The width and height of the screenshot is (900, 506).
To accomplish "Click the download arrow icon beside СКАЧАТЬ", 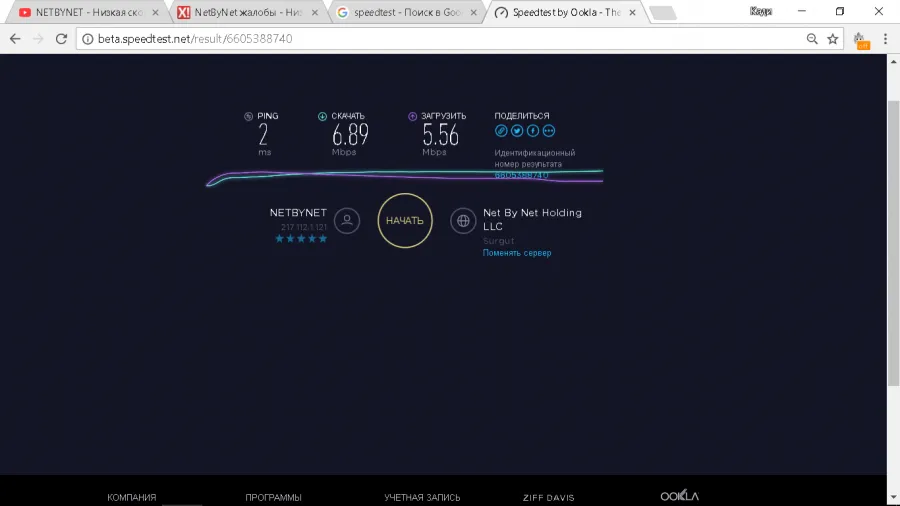I will coord(323,116).
